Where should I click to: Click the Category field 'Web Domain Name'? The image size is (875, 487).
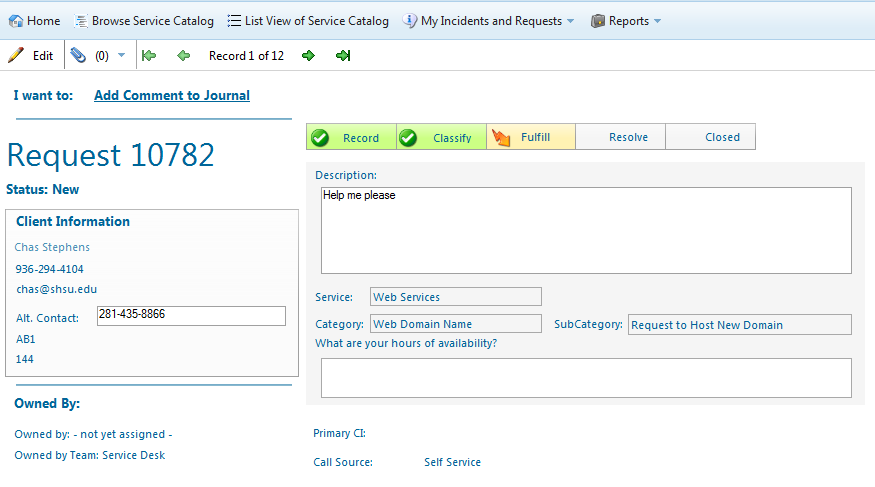point(456,324)
